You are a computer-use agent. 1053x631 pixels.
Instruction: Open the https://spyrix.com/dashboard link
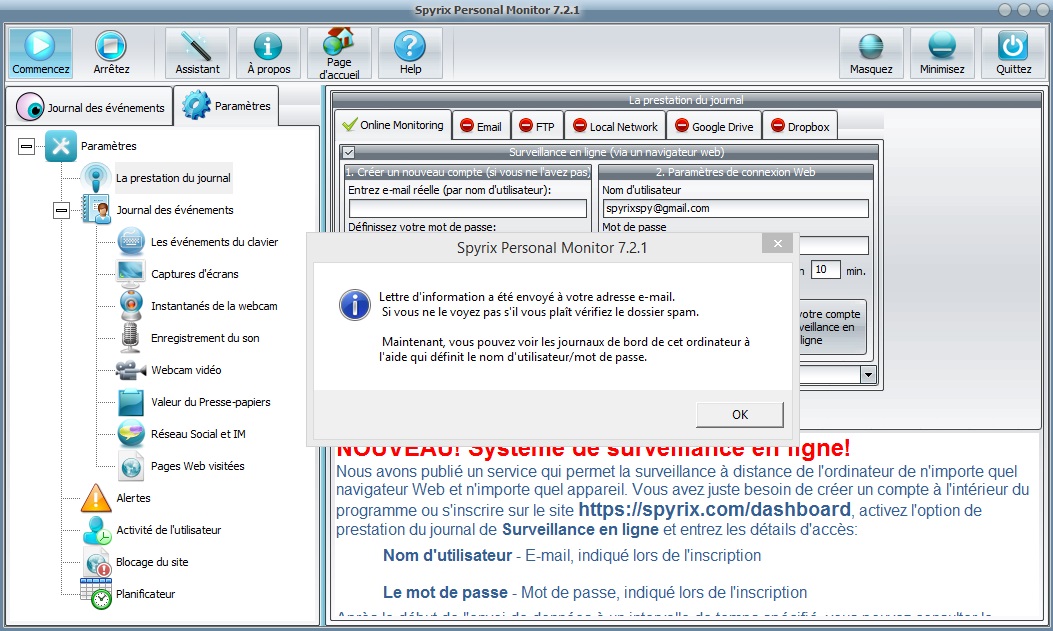click(715, 509)
